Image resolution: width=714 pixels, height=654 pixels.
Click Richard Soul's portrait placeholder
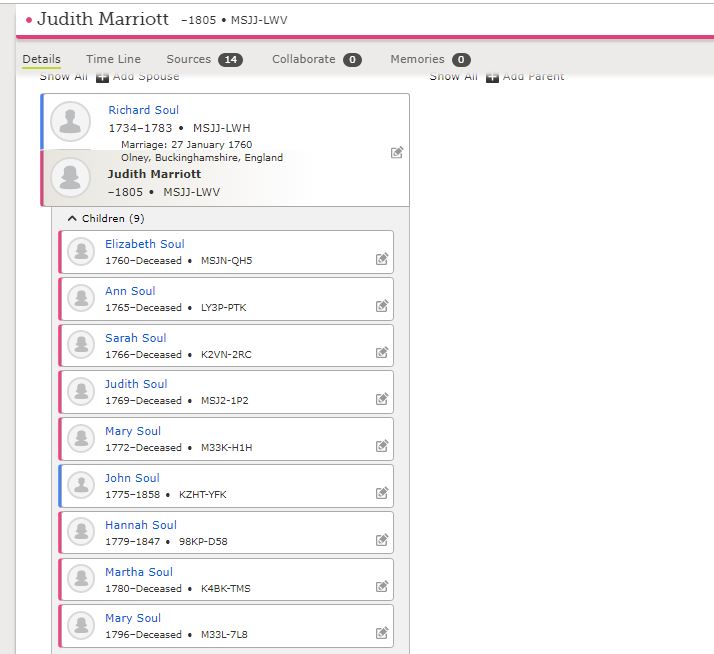tap(70, 122)
